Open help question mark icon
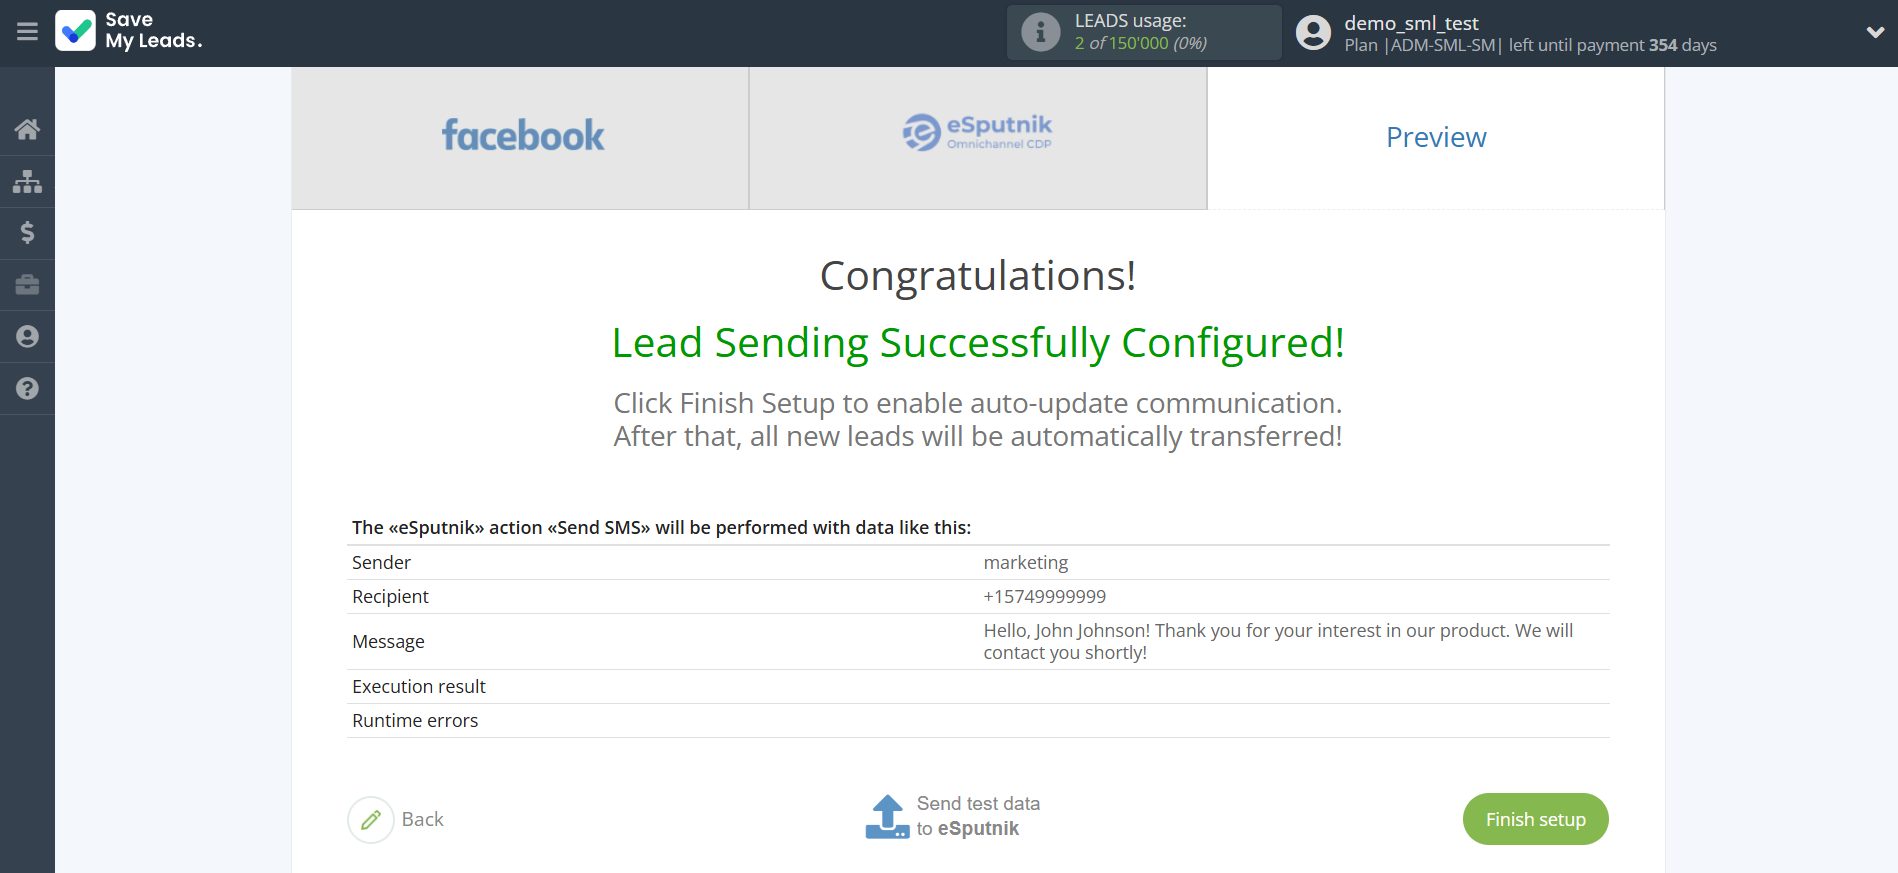 click(x=27, y=389)
